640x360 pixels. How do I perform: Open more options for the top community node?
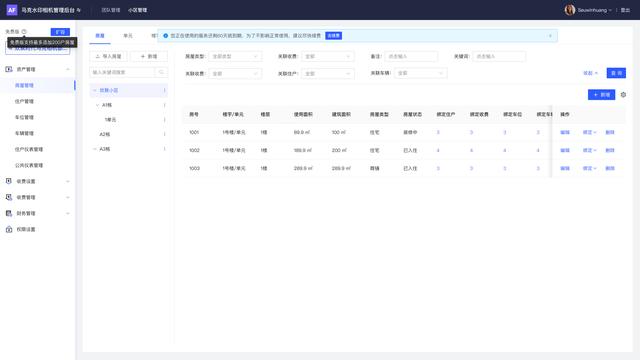point(164,90)
